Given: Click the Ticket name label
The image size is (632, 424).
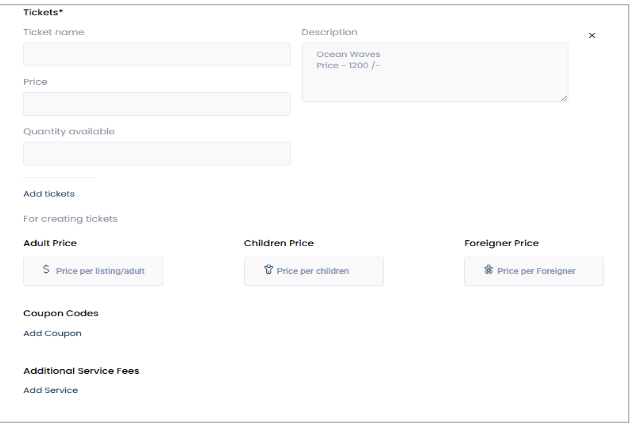Looking at the screenshot, I should pyautogui.click(x=54, y=32).
